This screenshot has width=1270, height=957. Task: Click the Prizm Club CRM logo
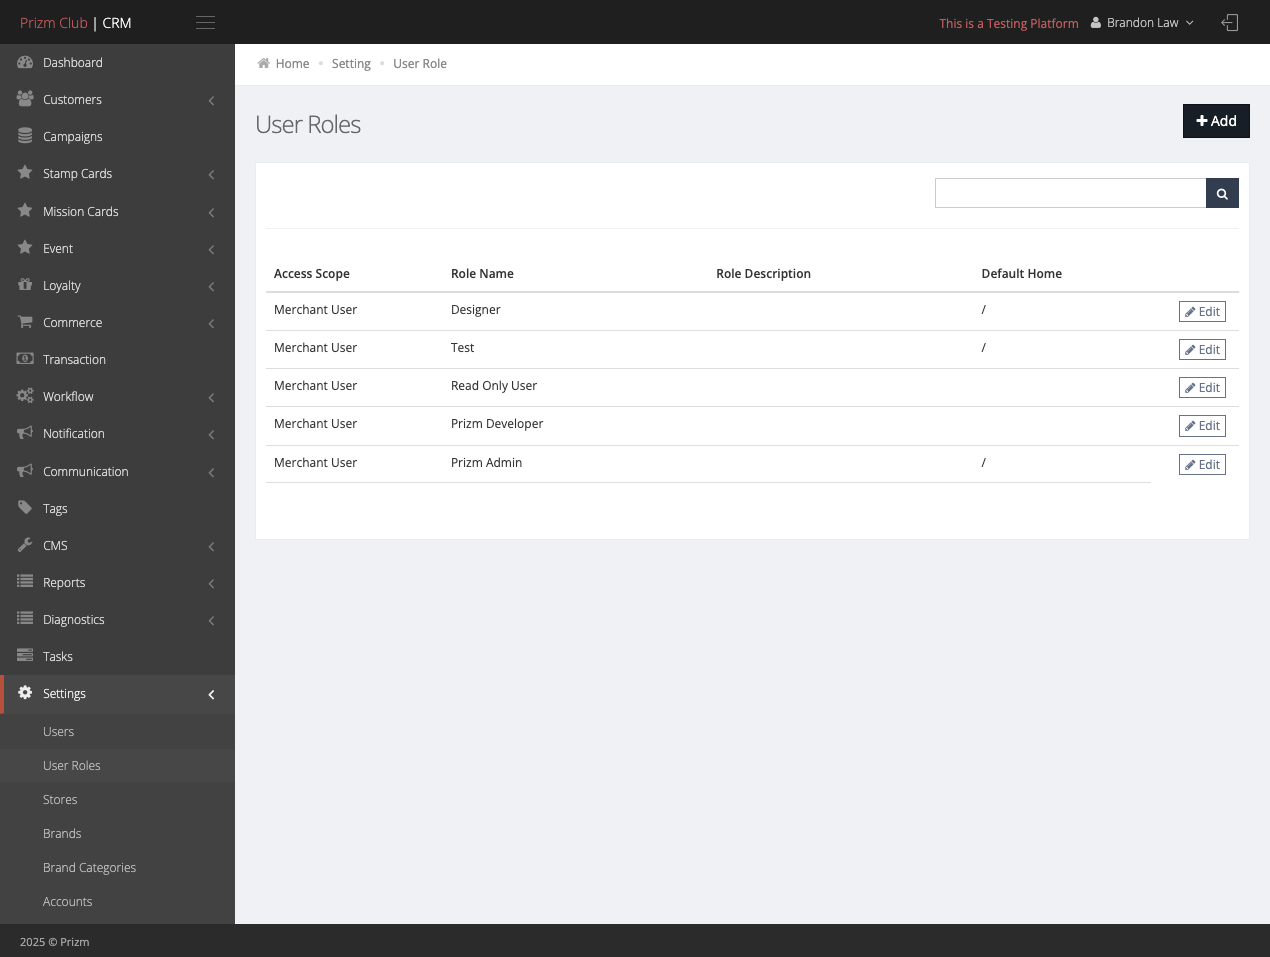[76, 22]
